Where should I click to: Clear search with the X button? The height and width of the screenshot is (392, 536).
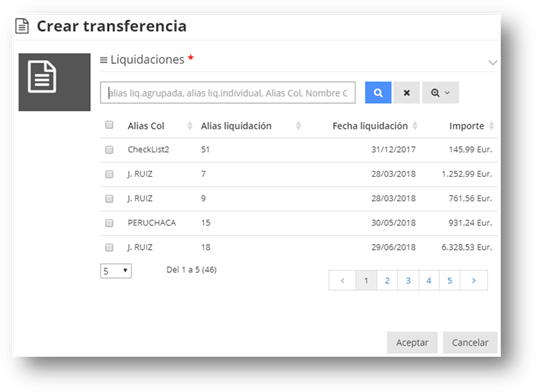click(406, 92)
